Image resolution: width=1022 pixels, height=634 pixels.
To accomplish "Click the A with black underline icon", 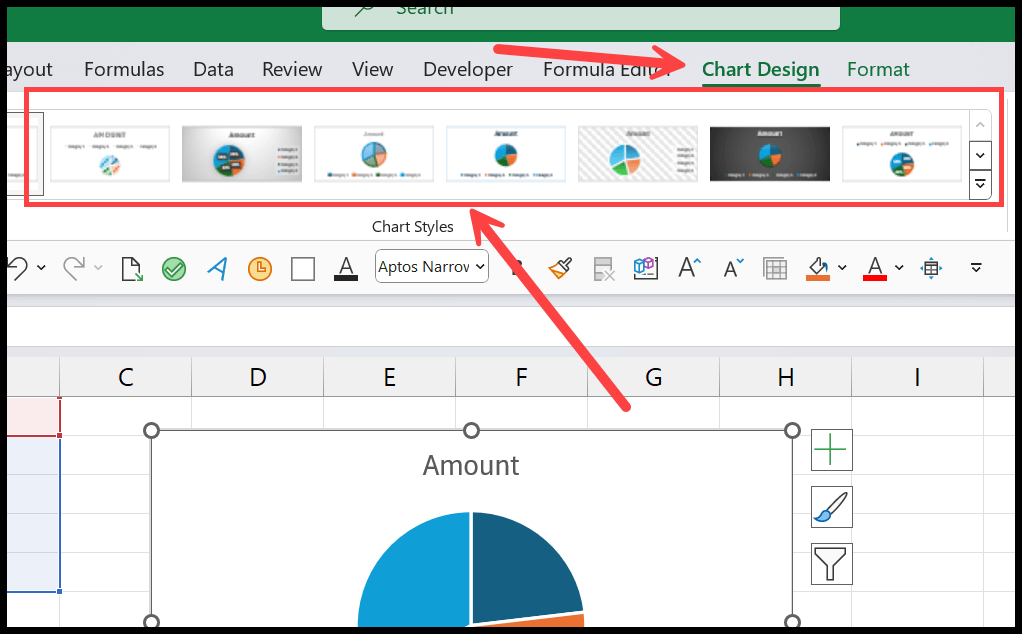I will 346,268.
